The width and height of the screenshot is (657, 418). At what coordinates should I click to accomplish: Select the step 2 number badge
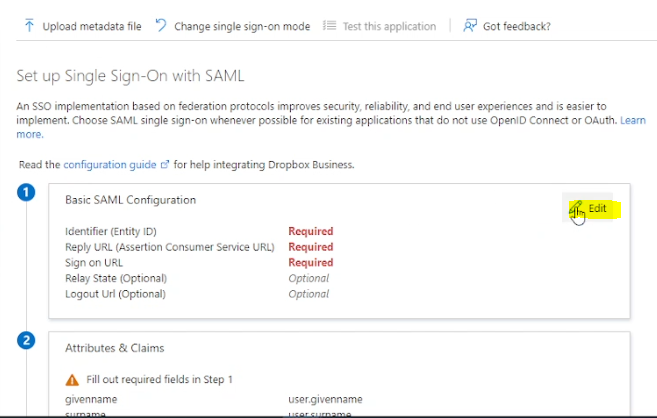27,340
